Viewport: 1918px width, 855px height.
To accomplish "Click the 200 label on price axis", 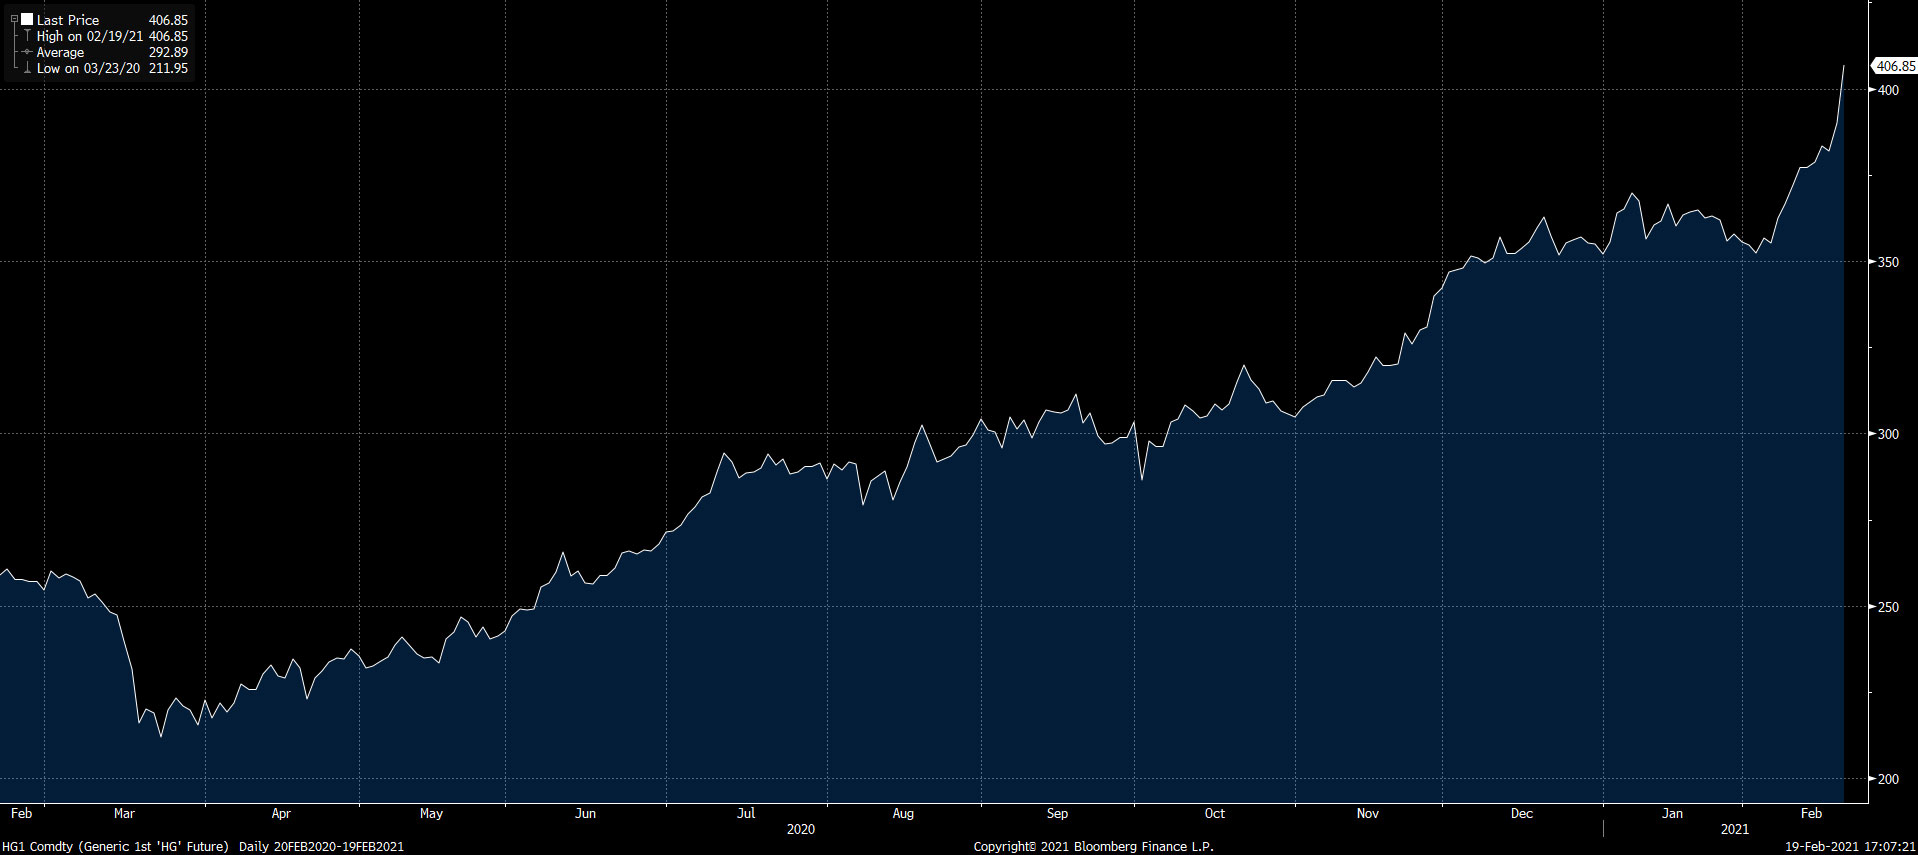I will pyautogui.click(x=1888, y=779).
